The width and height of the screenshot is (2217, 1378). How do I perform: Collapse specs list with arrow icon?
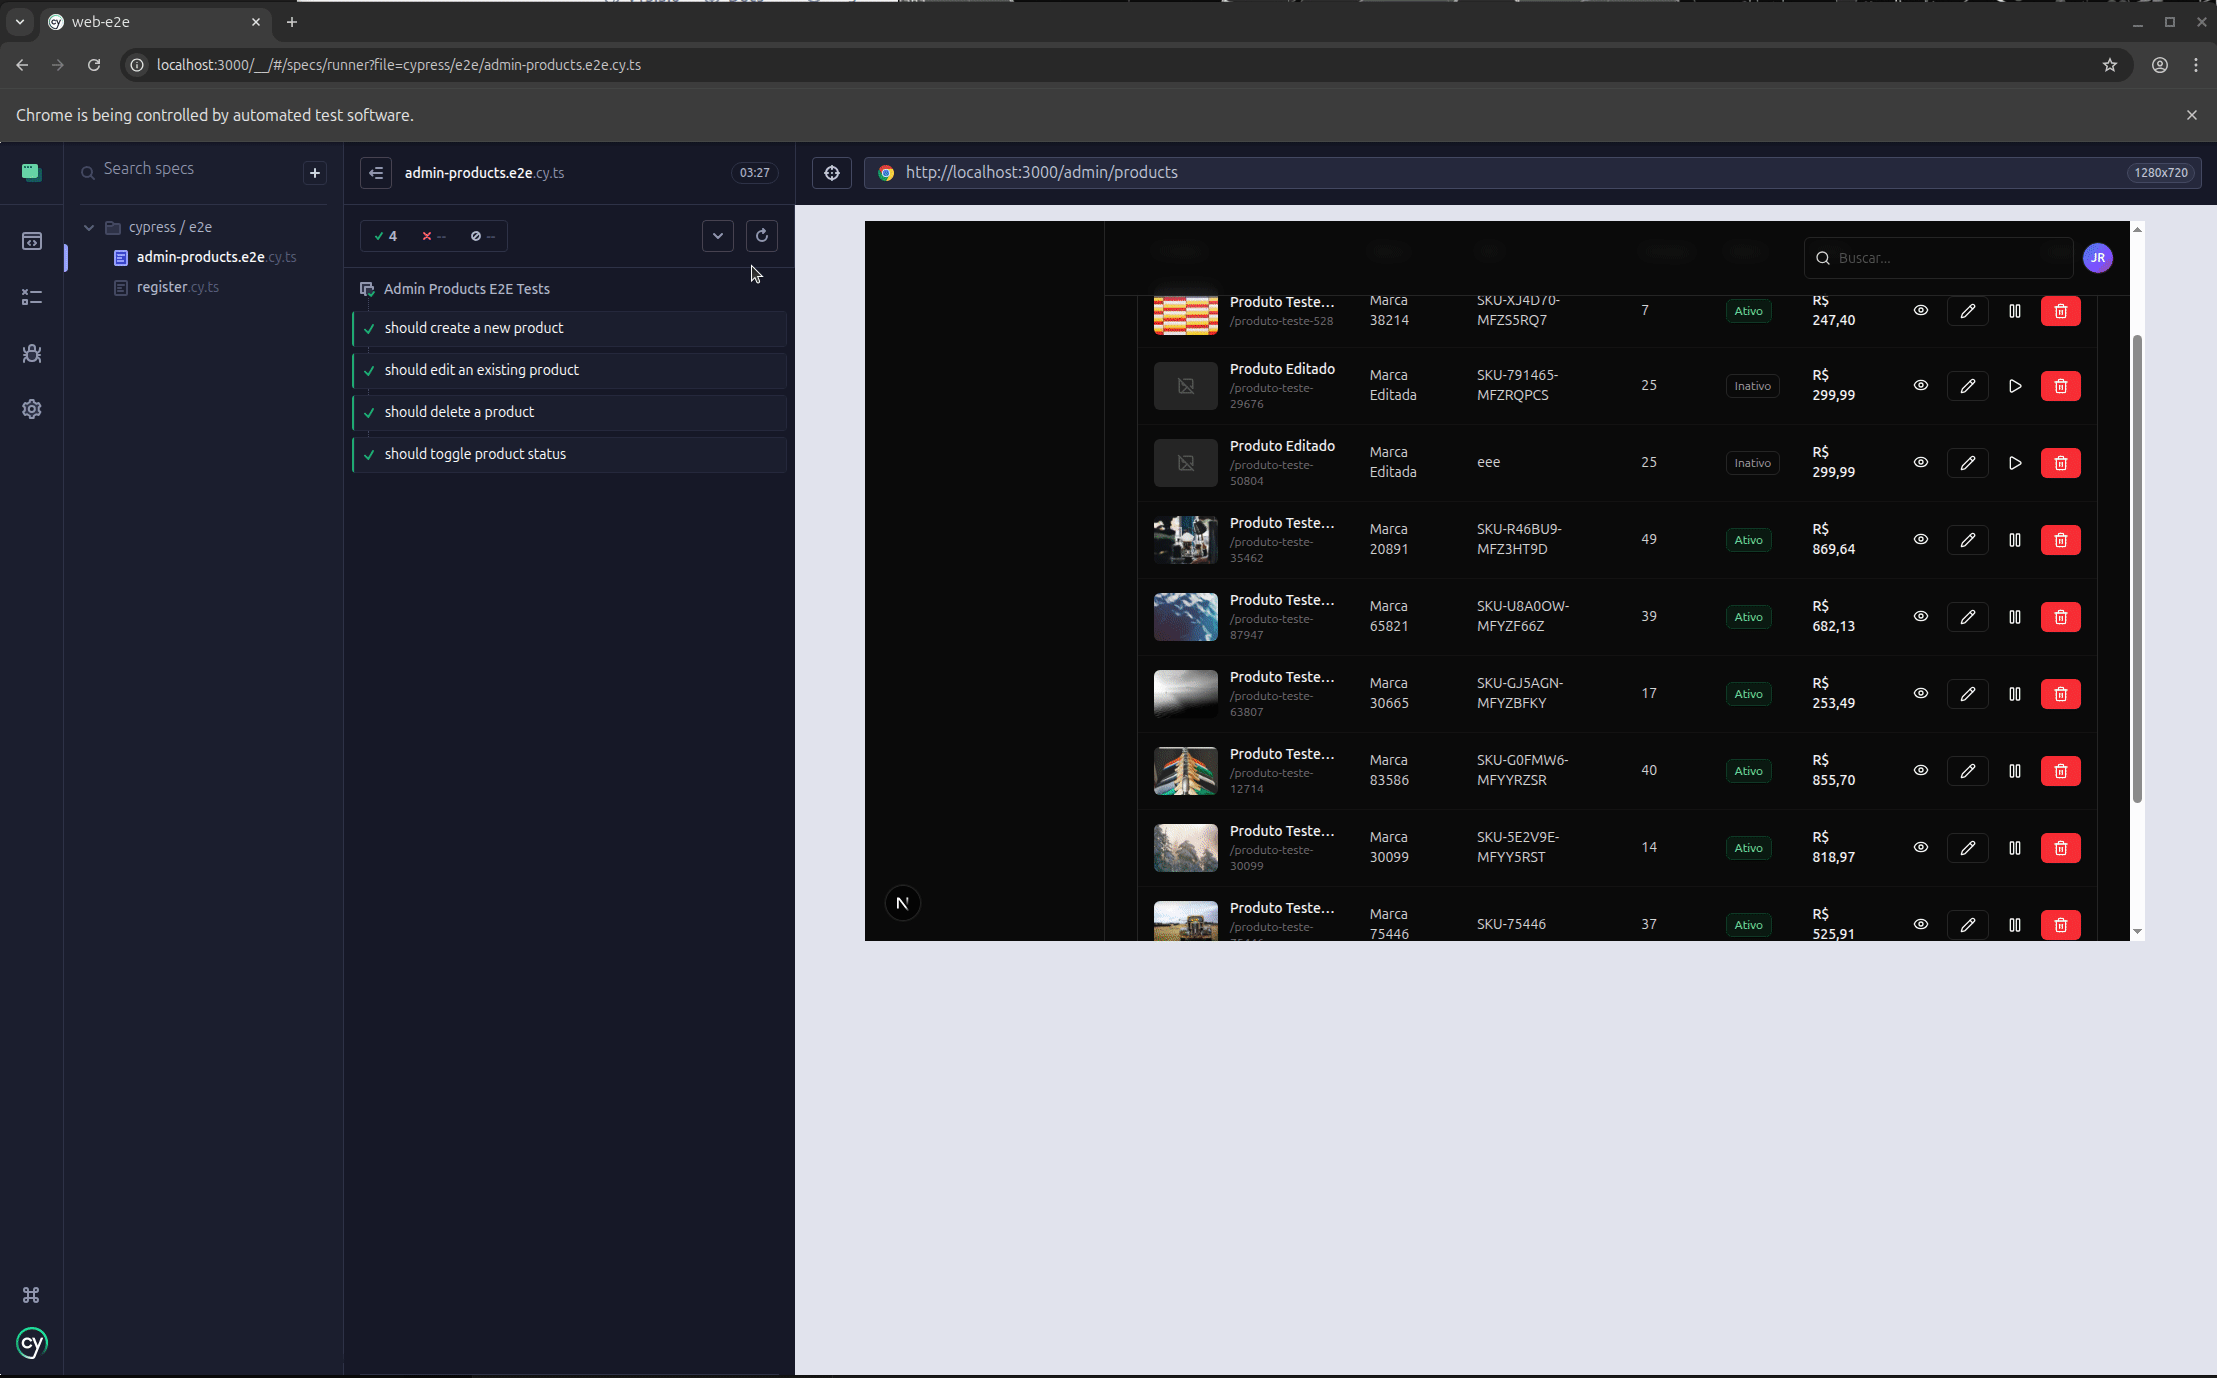[x=376, y=173]
